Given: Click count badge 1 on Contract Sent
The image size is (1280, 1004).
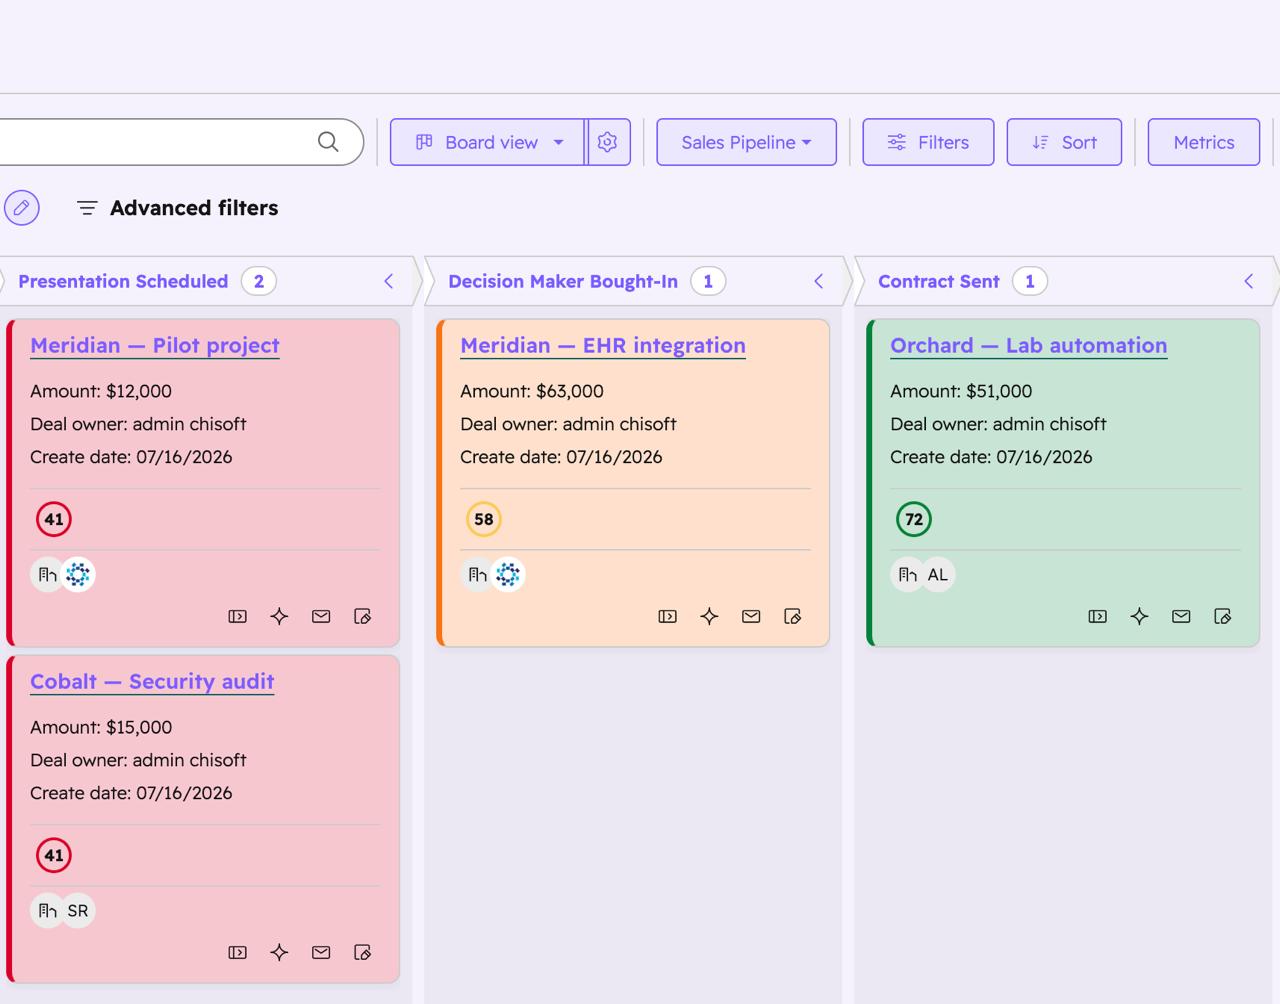Looking at the screenshot, I should point(1030,281).
